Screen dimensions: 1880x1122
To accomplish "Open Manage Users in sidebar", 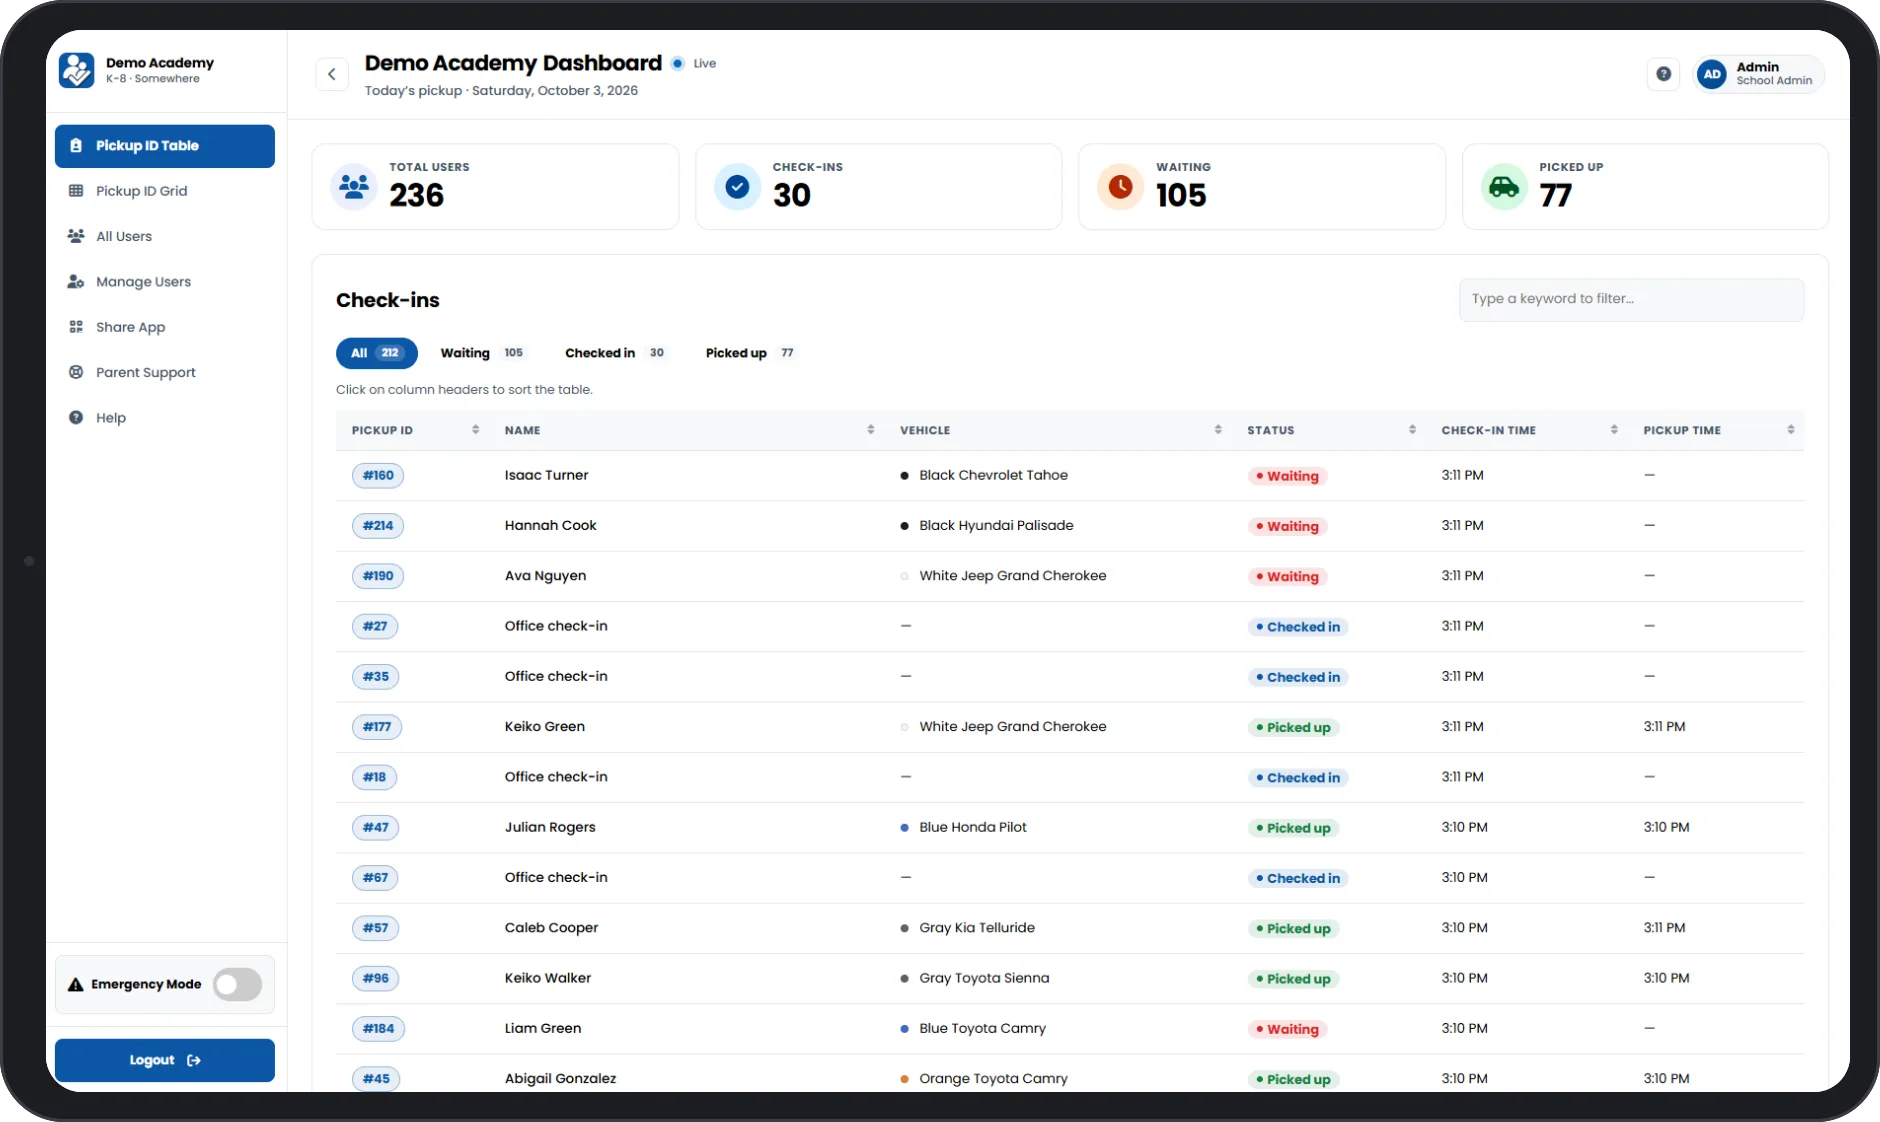I will tap(165, 282).
